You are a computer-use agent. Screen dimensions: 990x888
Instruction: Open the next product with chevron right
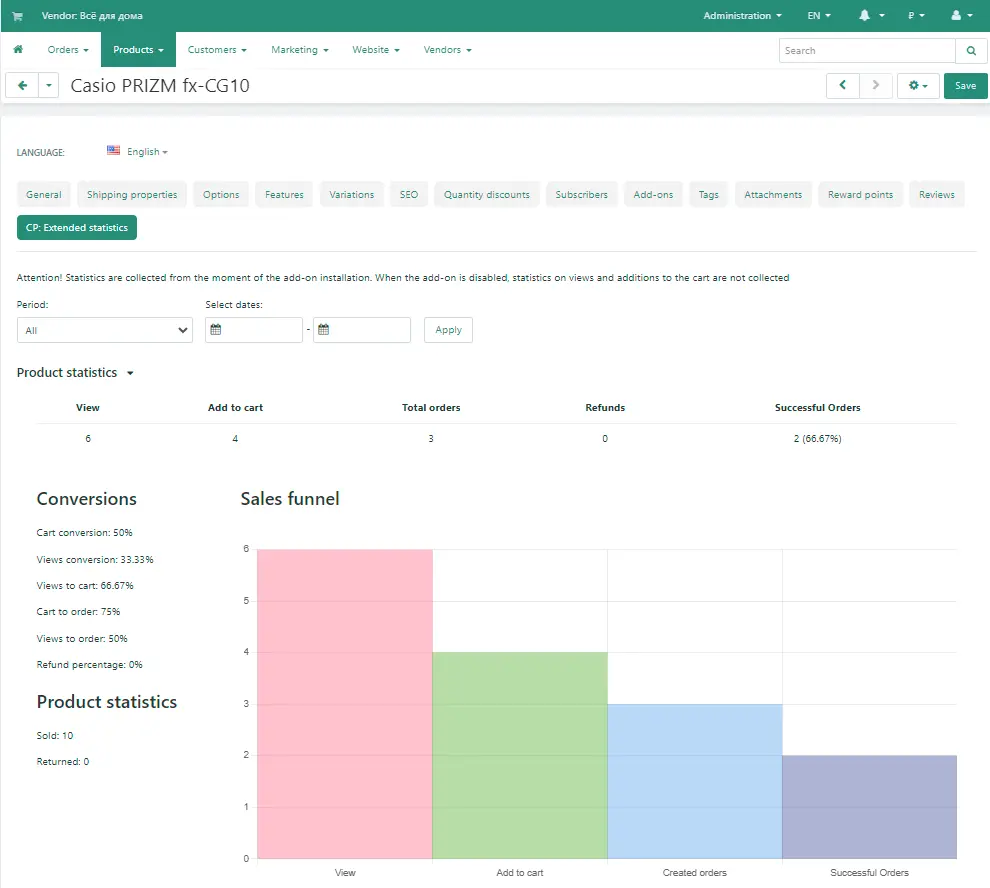tap(876, 85)
